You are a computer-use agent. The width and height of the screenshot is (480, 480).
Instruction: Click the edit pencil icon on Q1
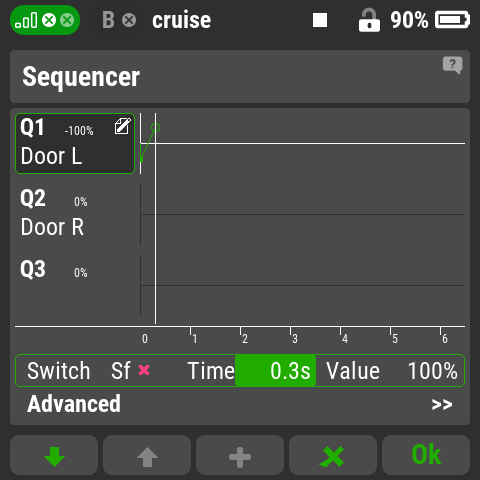pyautogui.click(x=122, y=126)
